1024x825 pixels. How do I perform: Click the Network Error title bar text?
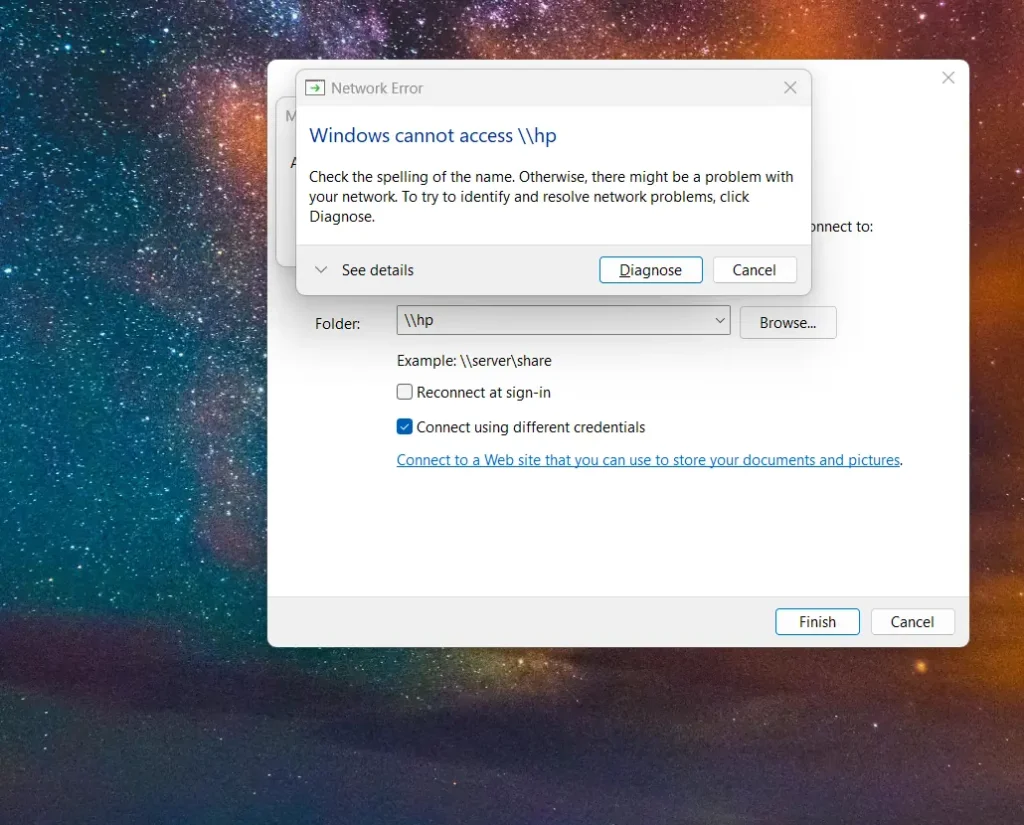pyautogui.click(x=377, y=88)
